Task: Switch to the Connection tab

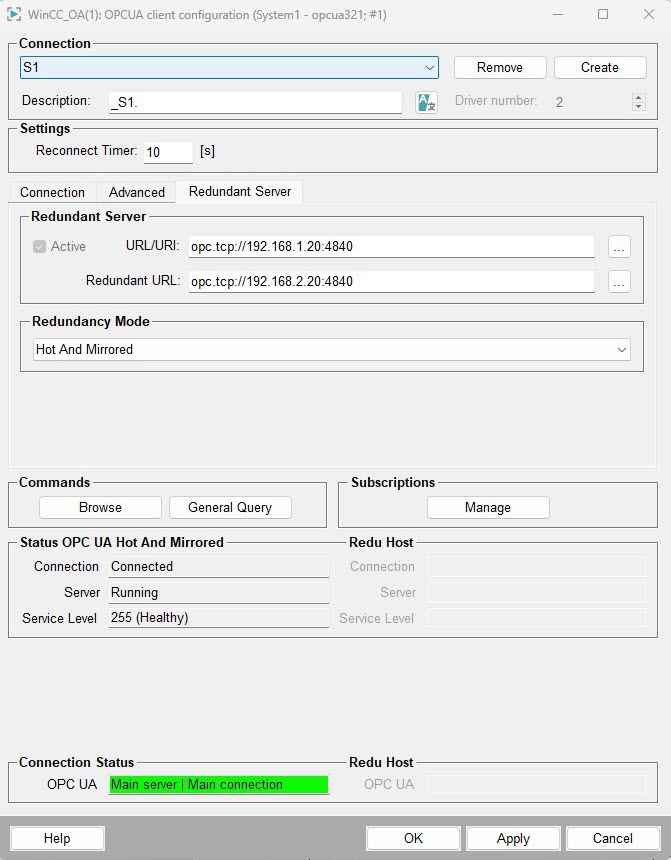Action: point(52,192)
